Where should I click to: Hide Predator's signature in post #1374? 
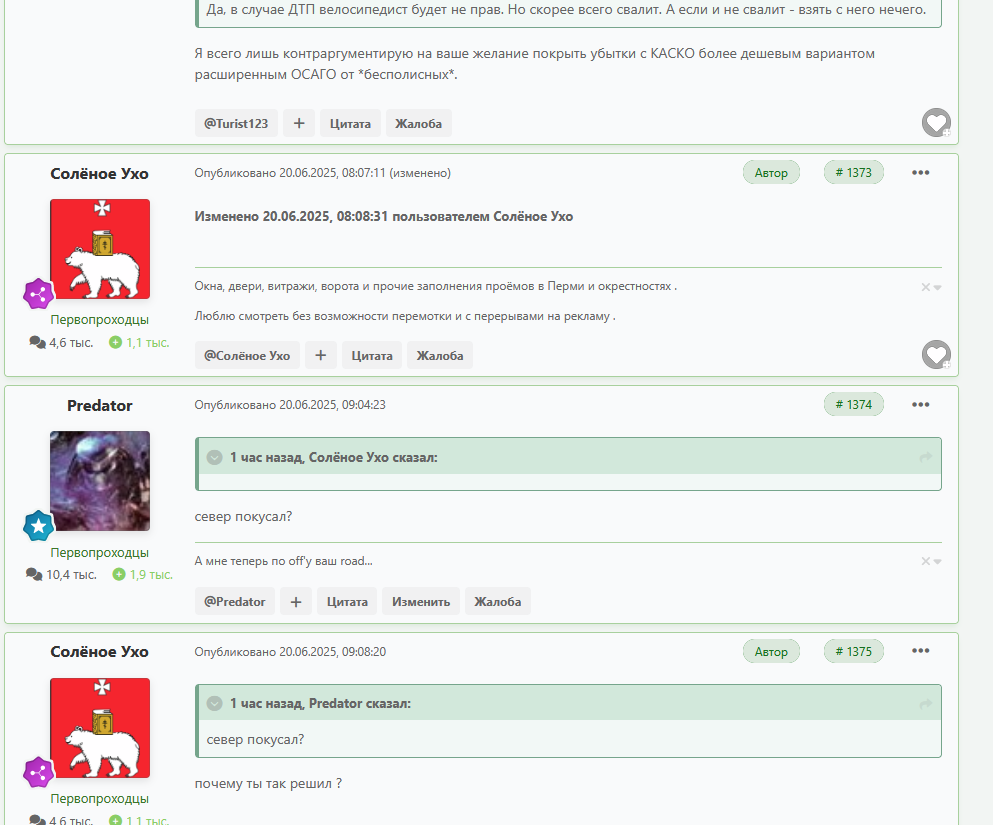(931, 561)
